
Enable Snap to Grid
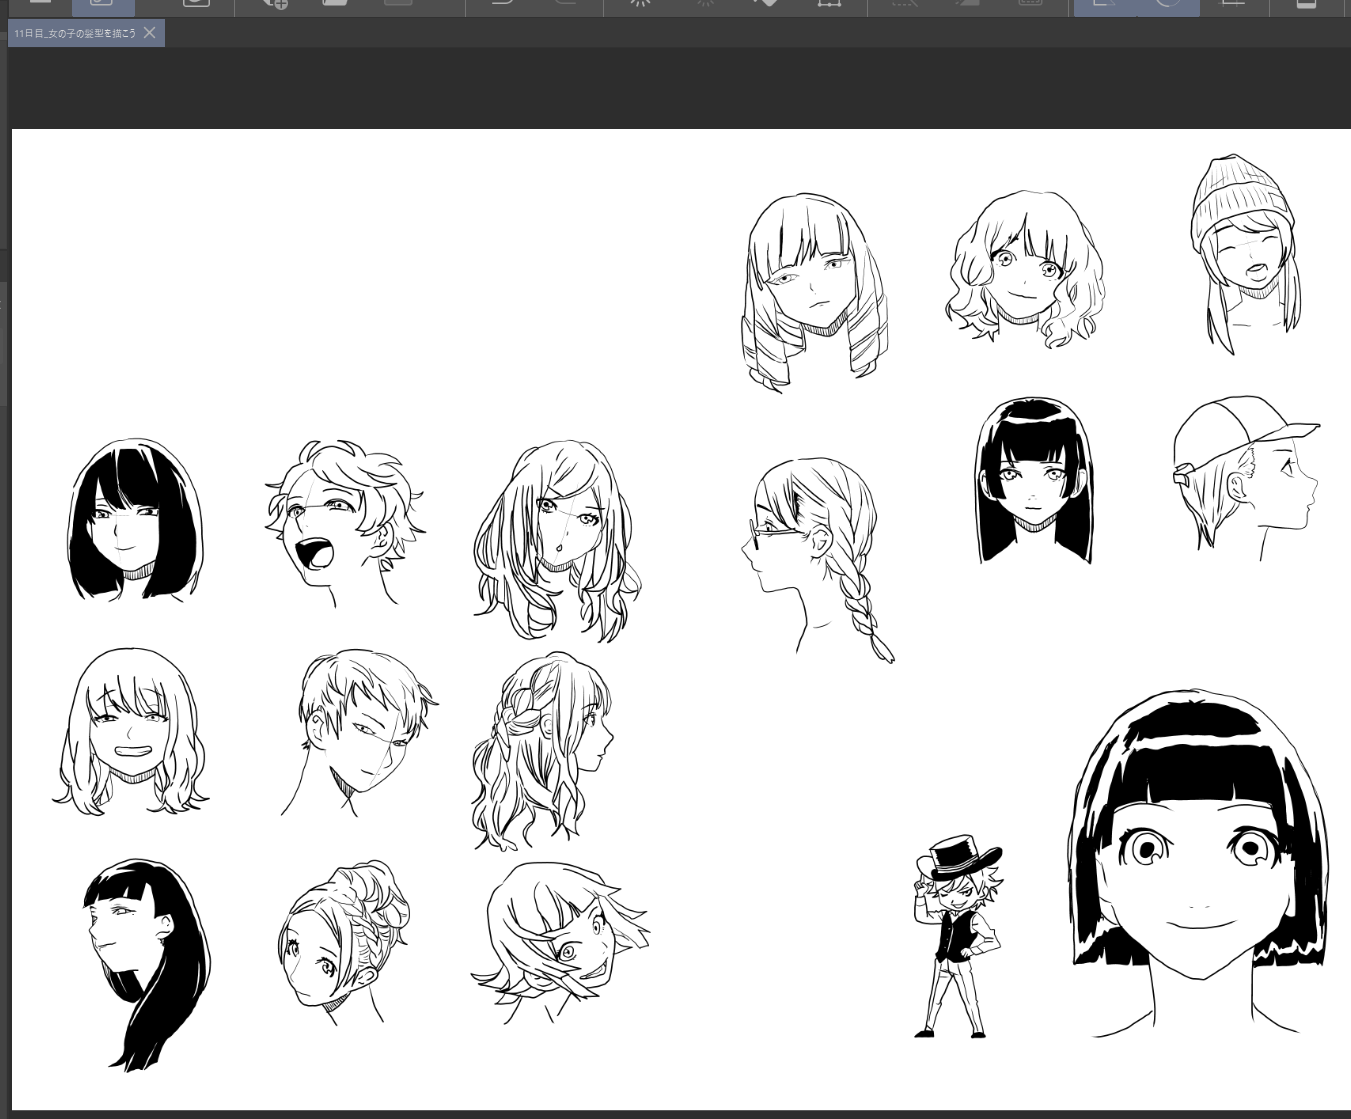1233,4
